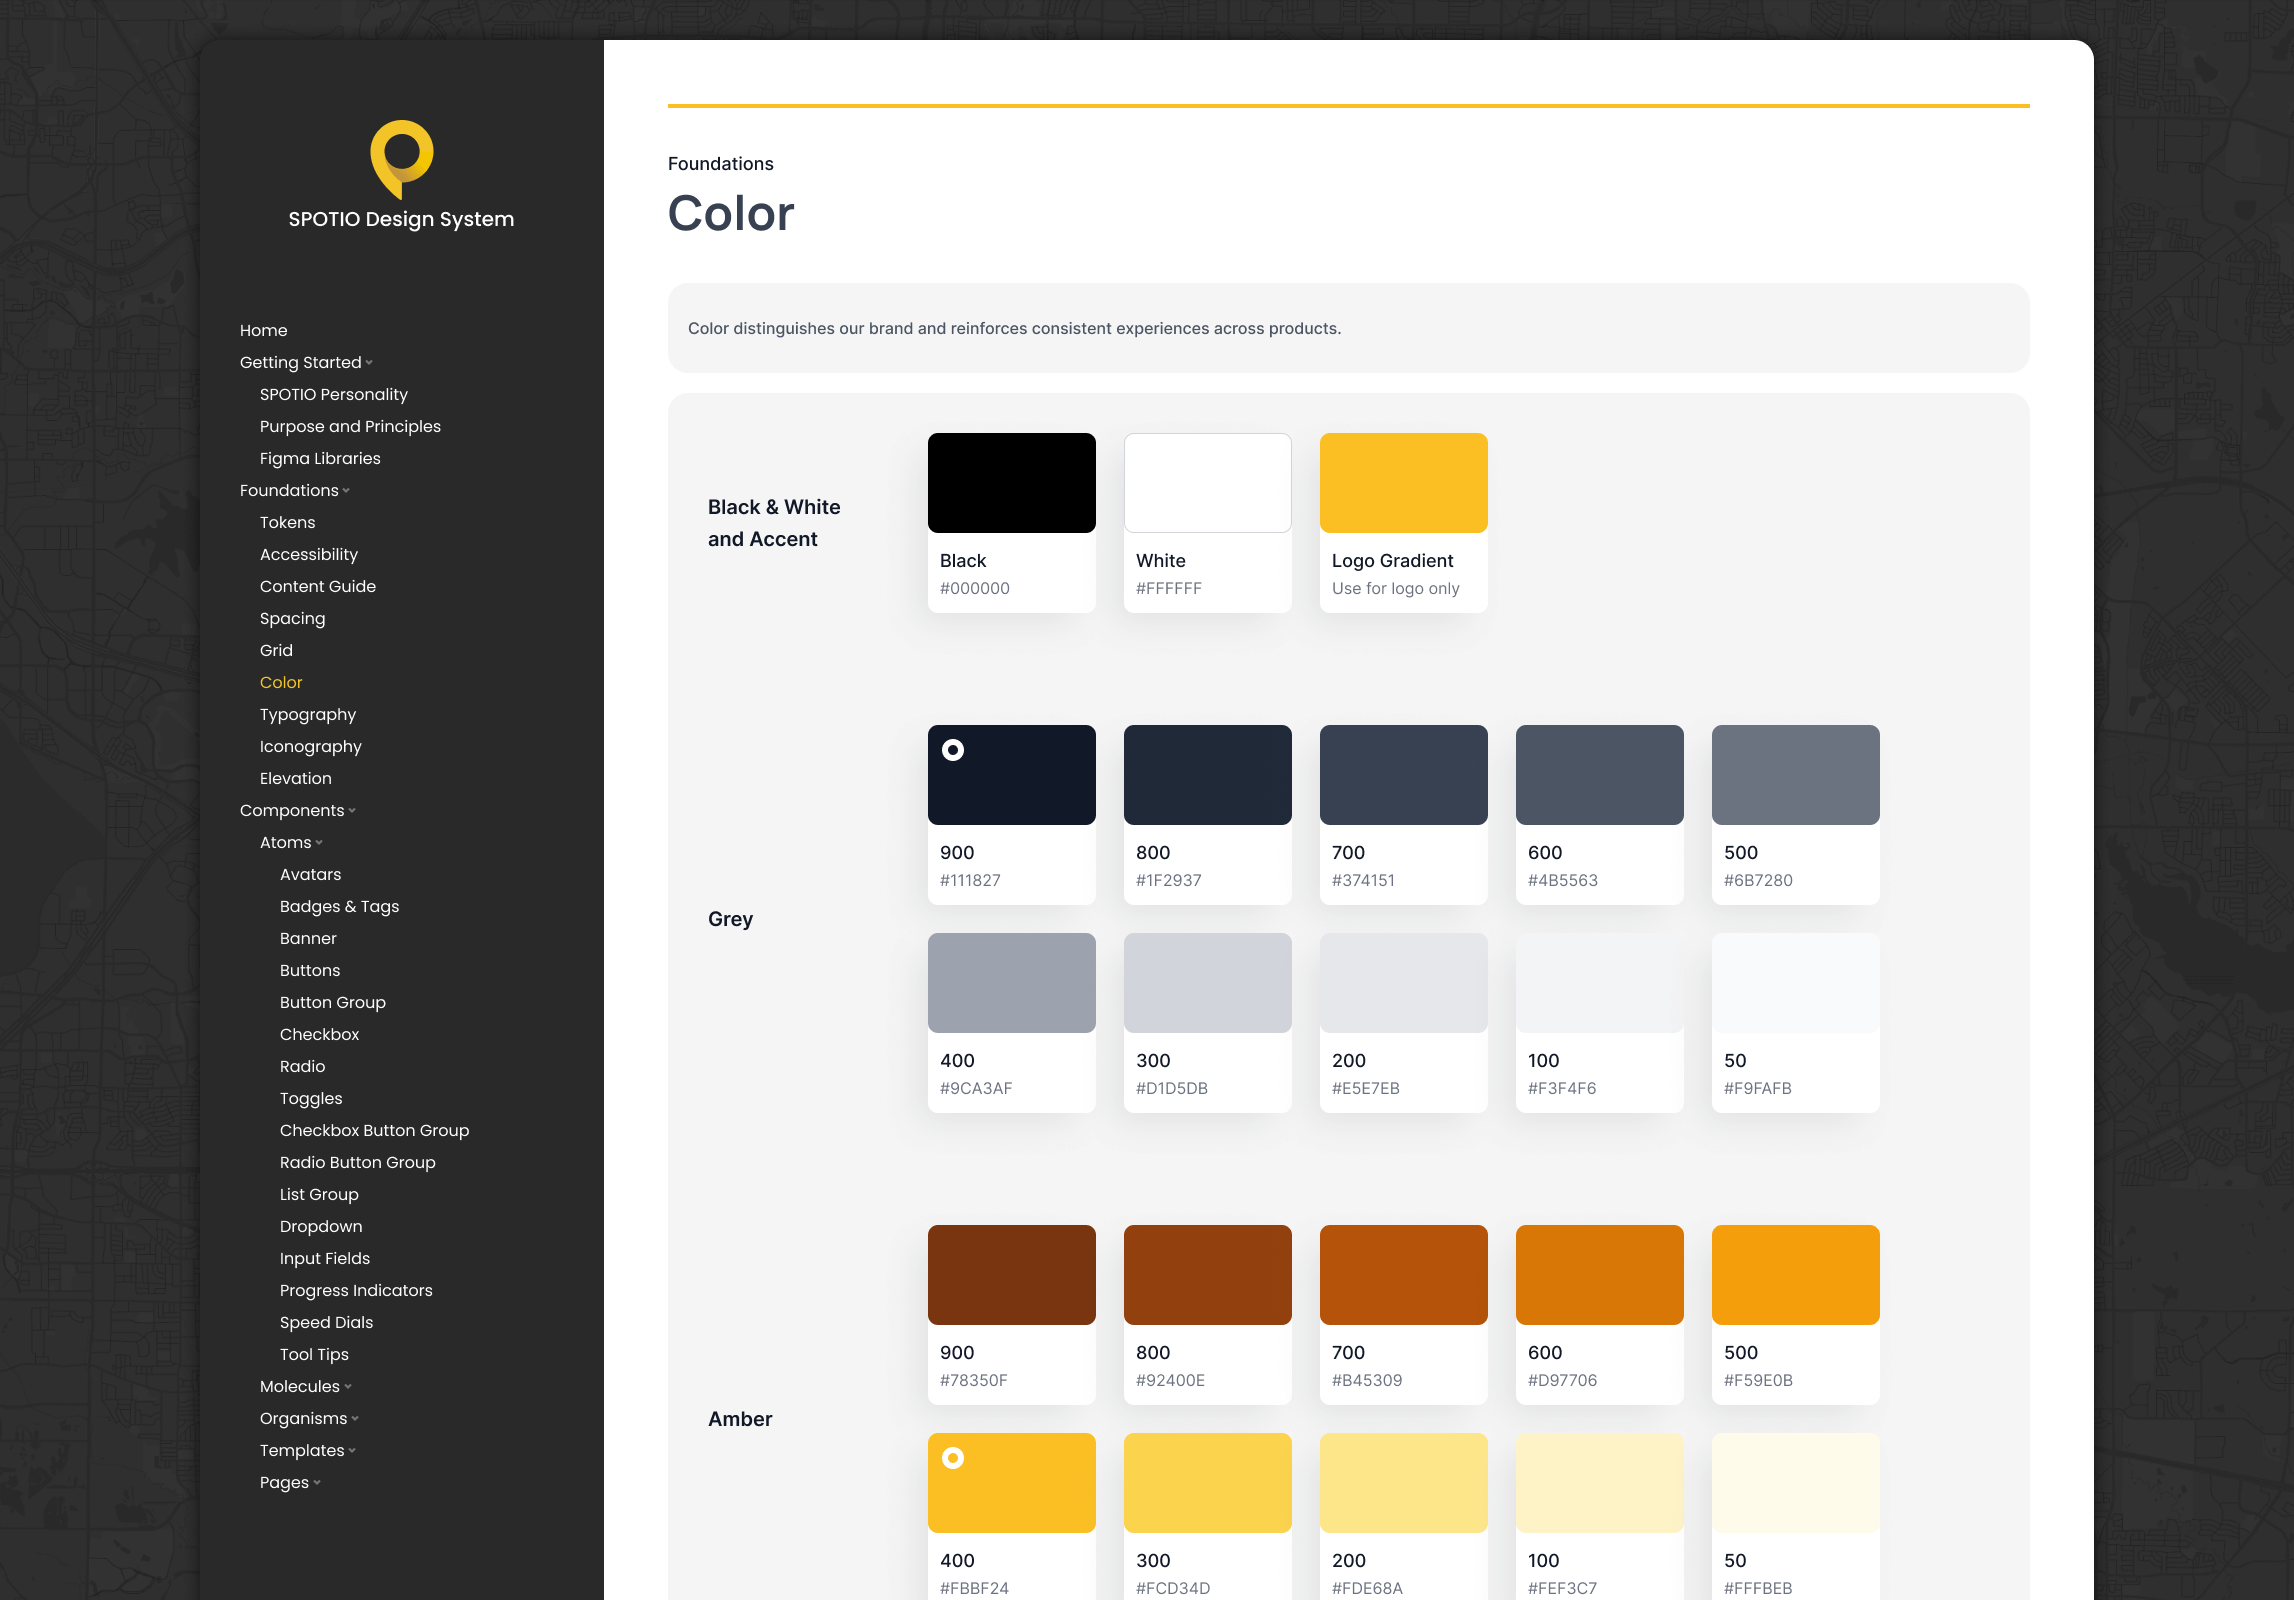
Task: Click the SPOTIO Design System title
Action: [402, 219]
